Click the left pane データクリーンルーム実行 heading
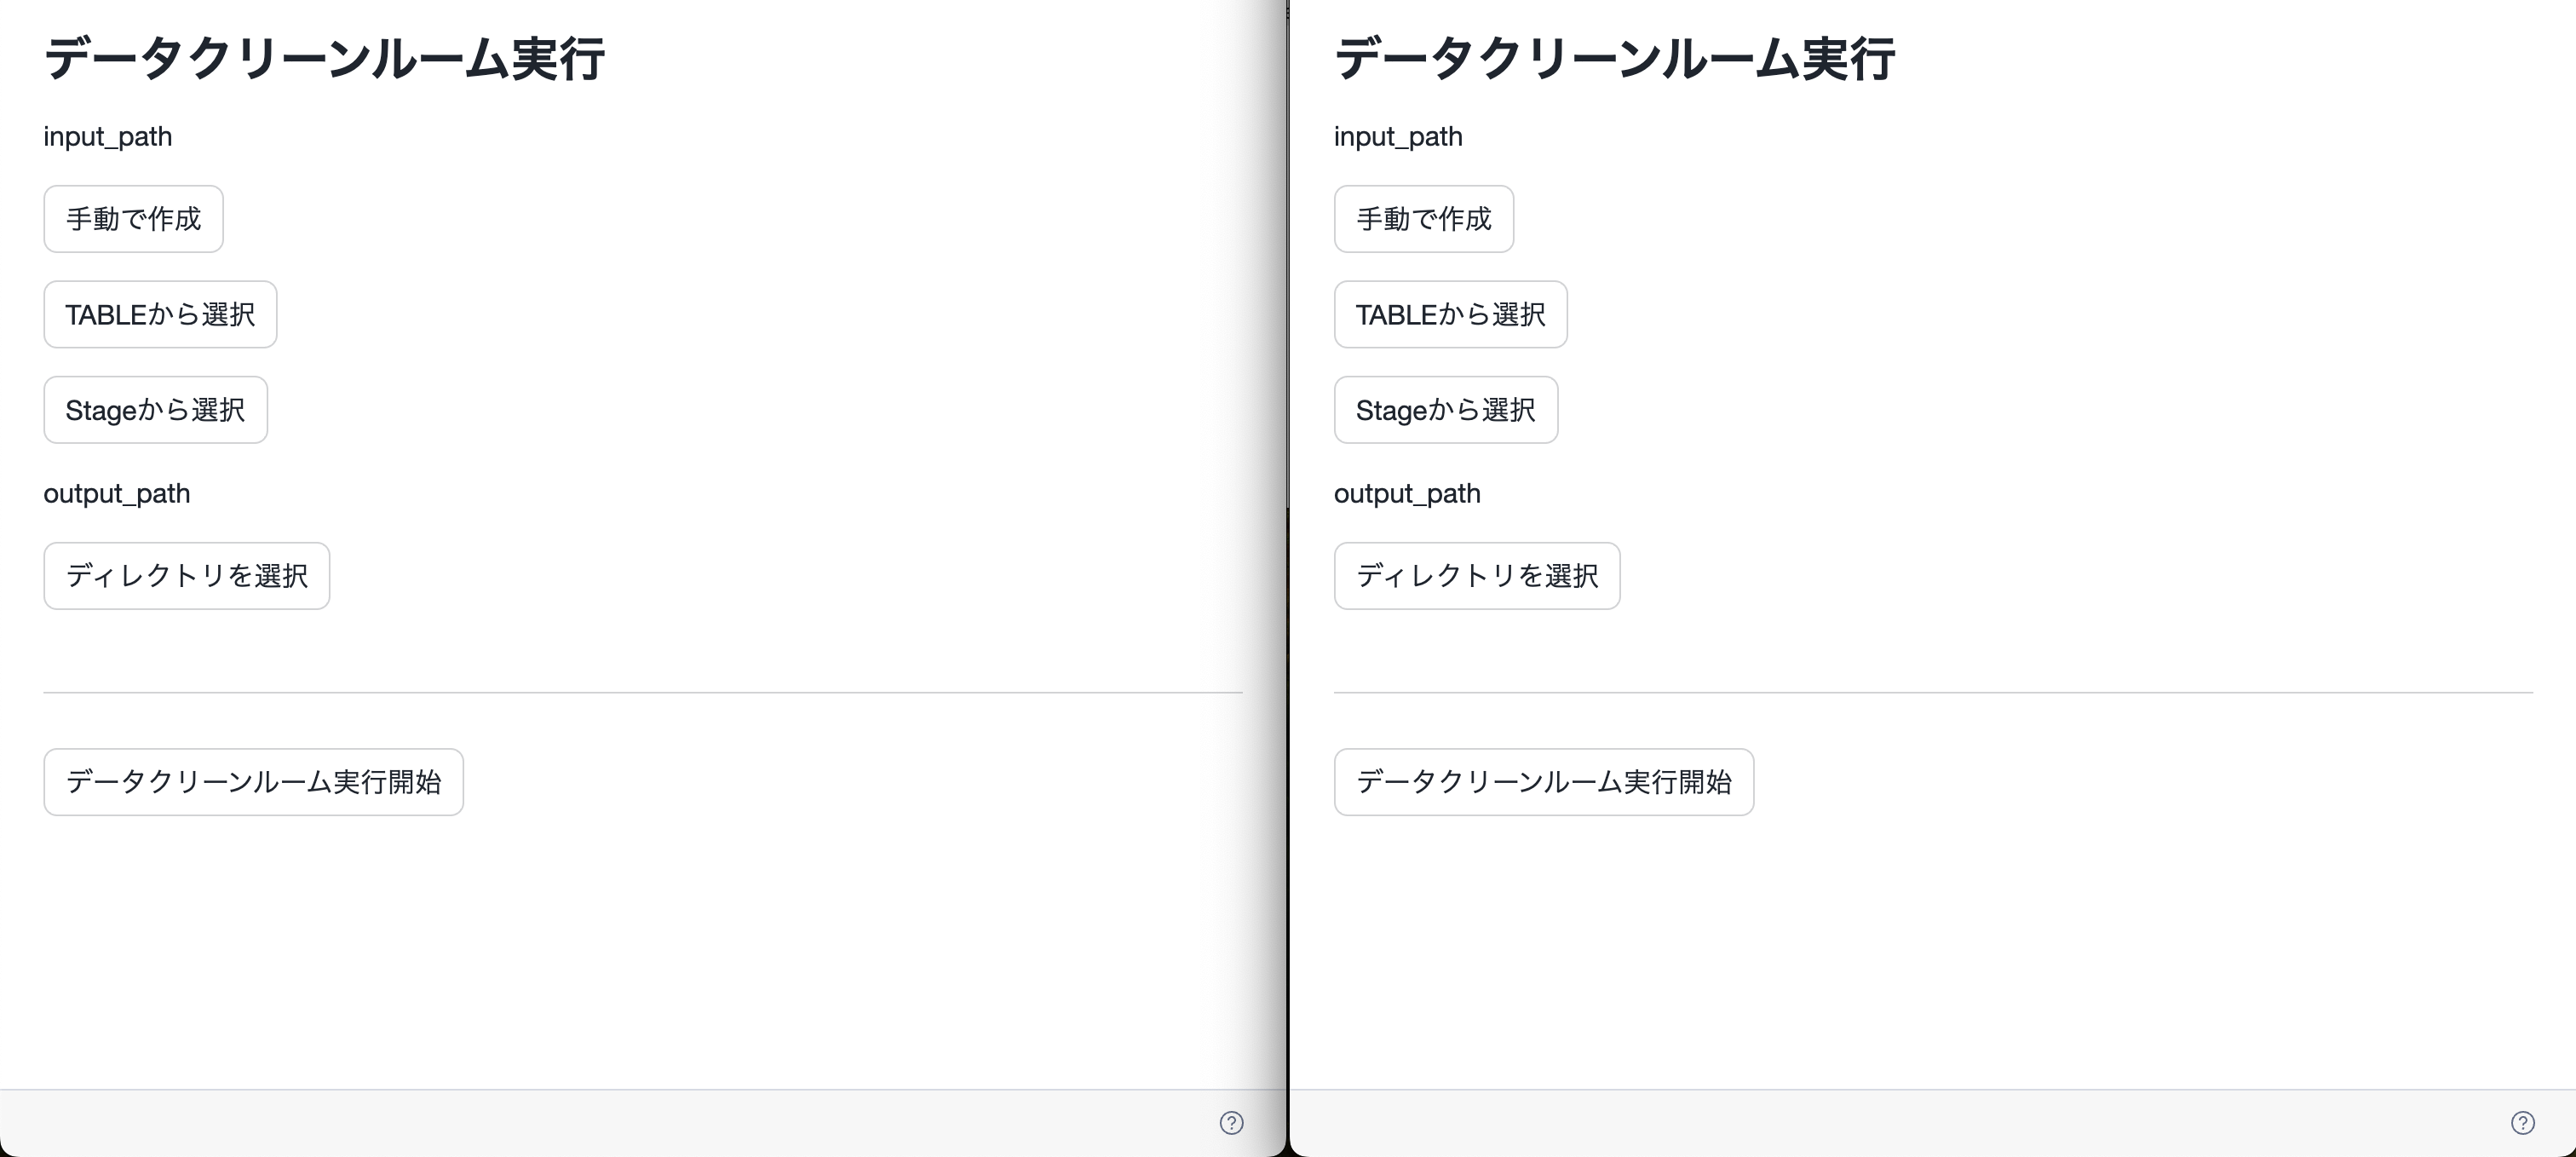This screenshot has width=2576, height=1157. click(324, 58)
